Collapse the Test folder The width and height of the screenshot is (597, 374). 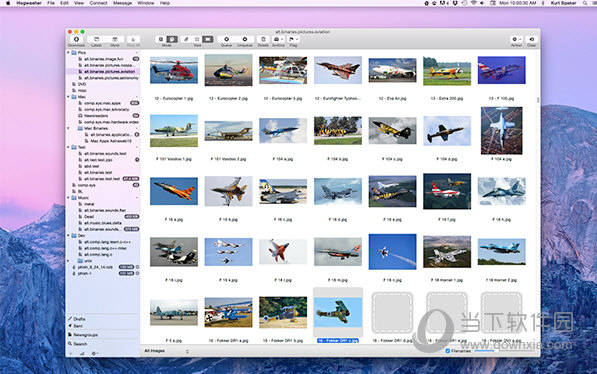(69, 147)
